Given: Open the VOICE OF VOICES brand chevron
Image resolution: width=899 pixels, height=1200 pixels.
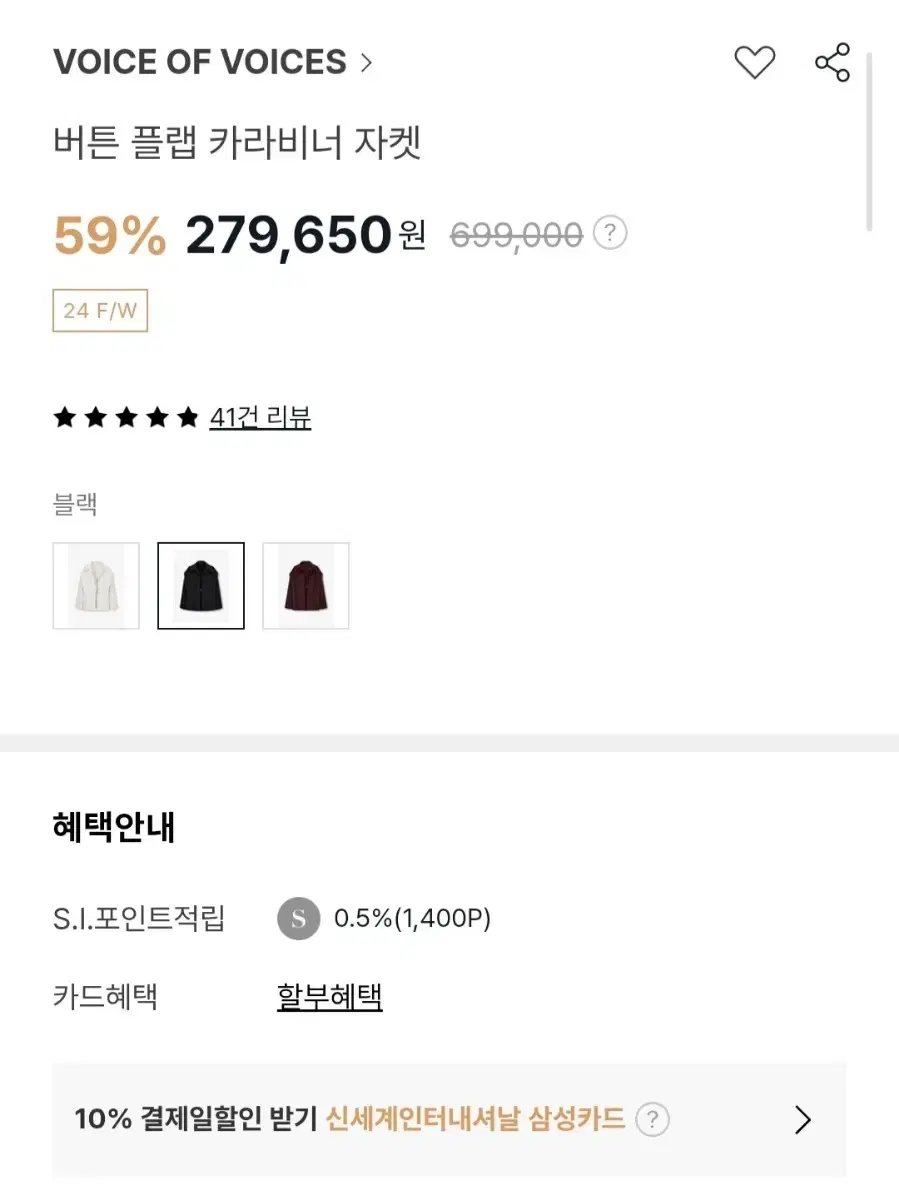Looking at the screenshot, I should pyautogui.click(x=366, y=63).
